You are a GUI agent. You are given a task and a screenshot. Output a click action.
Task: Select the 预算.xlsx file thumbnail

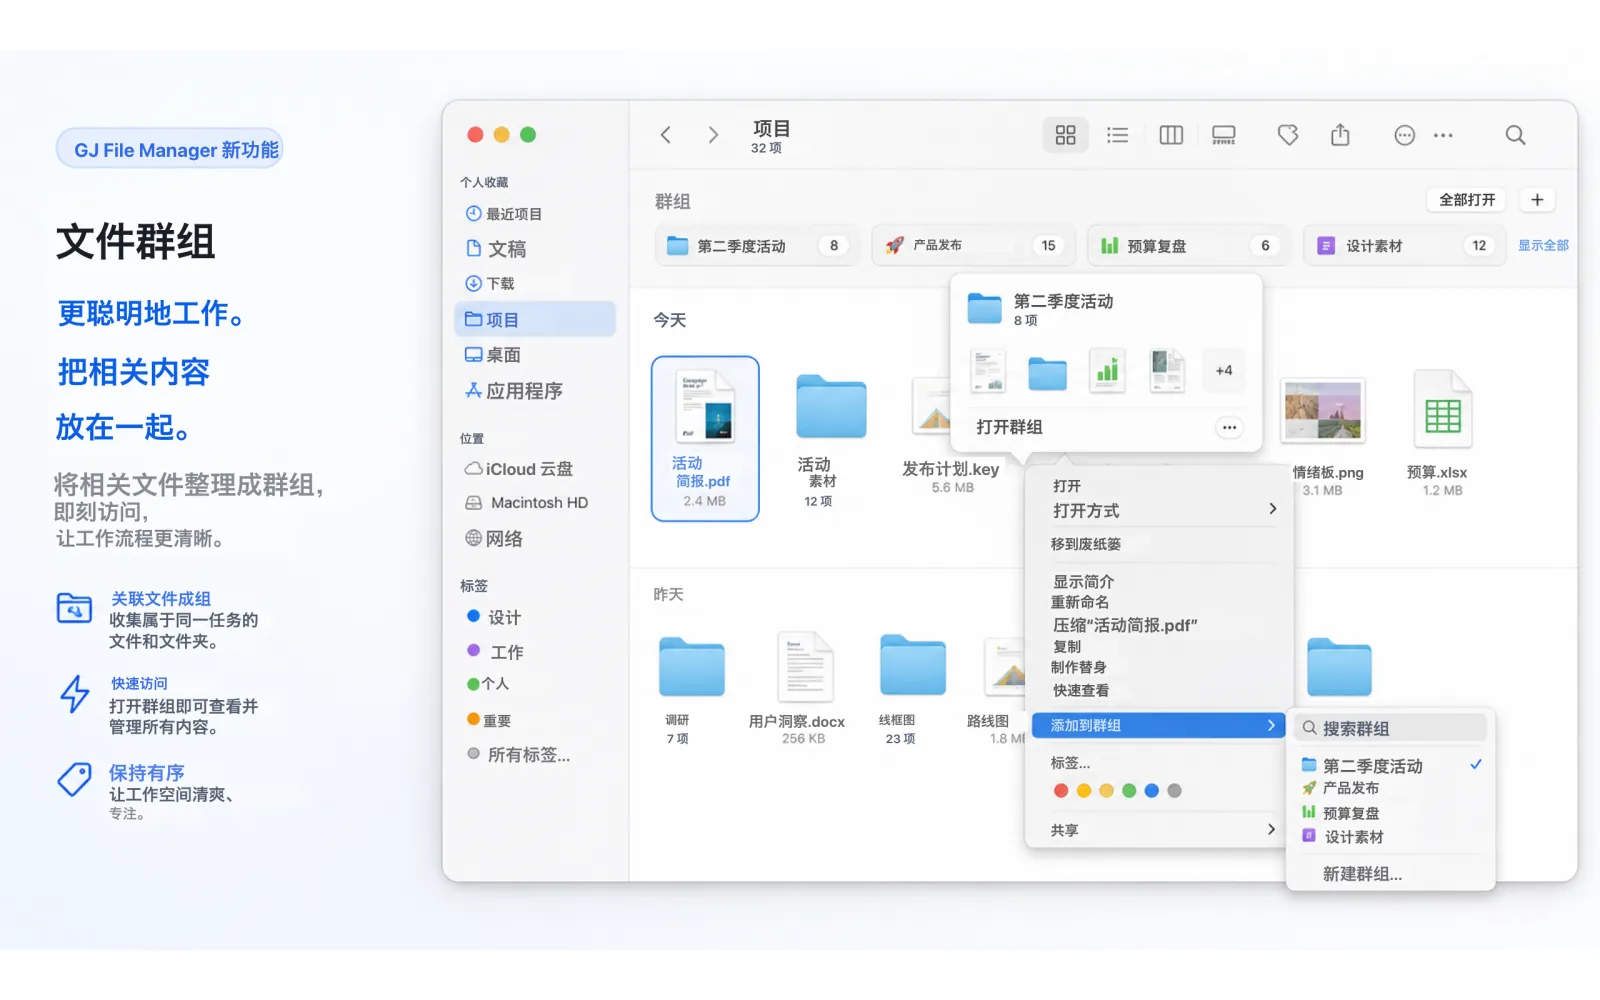(x=1442, y=409)
